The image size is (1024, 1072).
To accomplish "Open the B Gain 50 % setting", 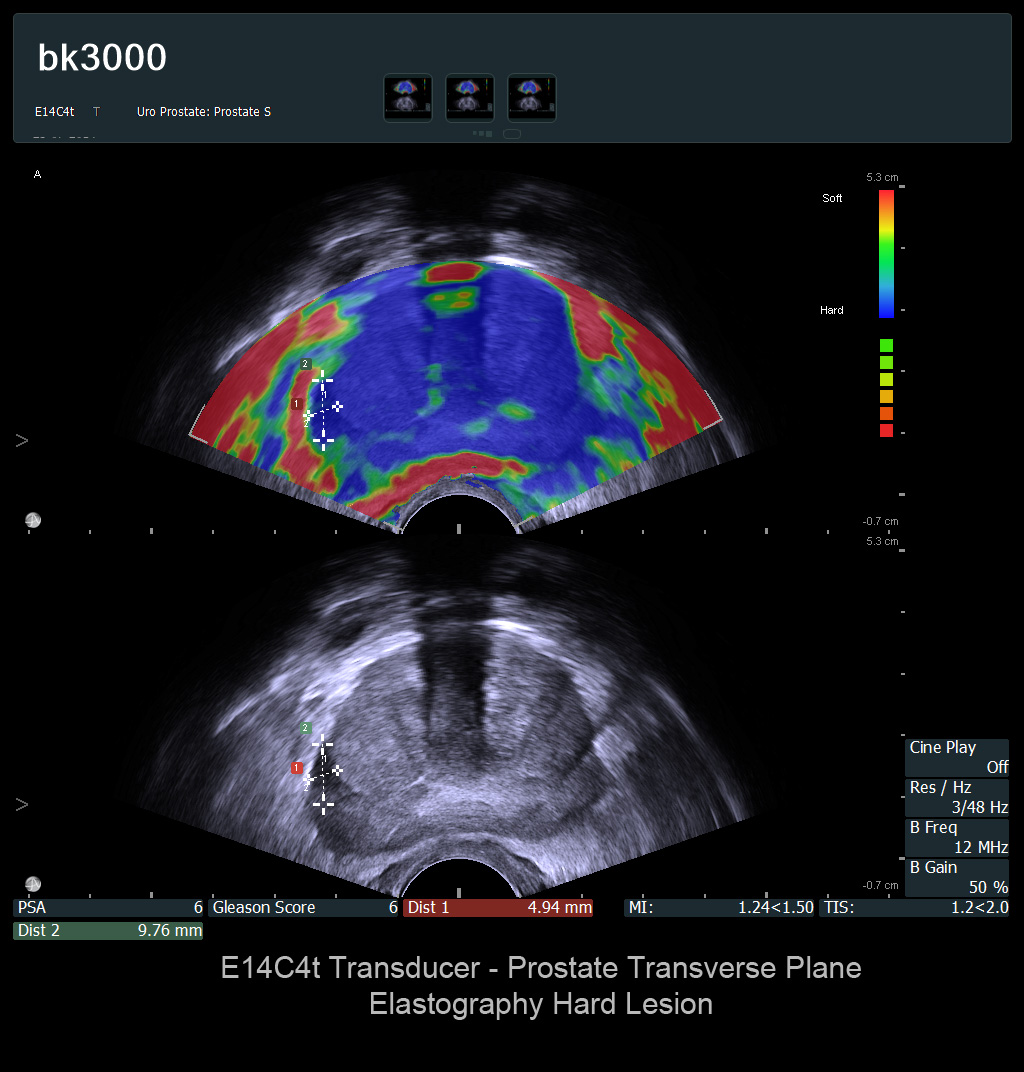I will click(x=958, y=877).
